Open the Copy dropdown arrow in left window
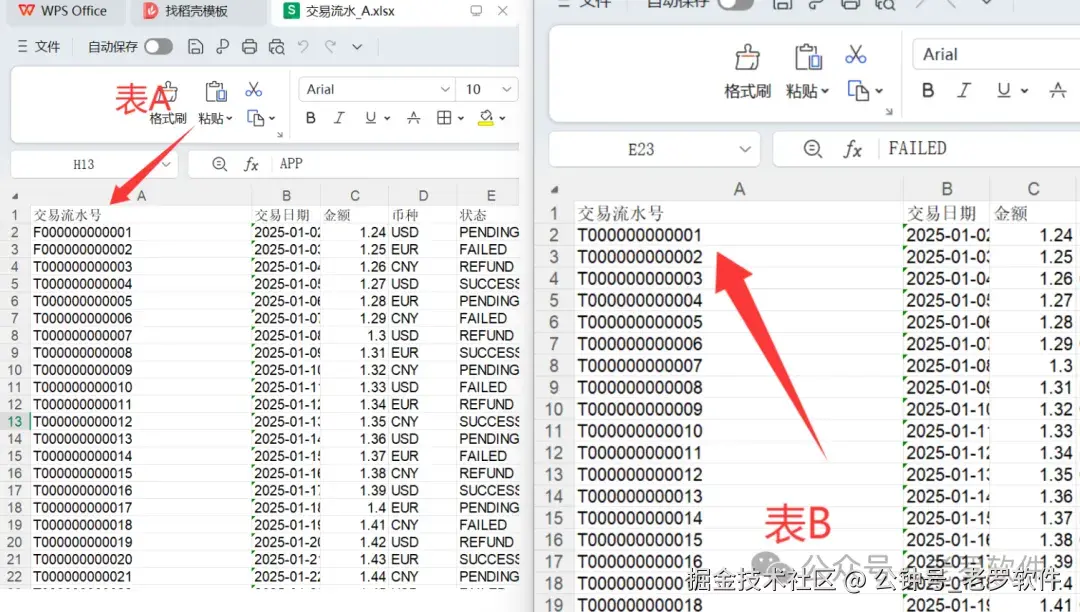The width and height of the screenshot is (1080, 612). coord(272,118)
